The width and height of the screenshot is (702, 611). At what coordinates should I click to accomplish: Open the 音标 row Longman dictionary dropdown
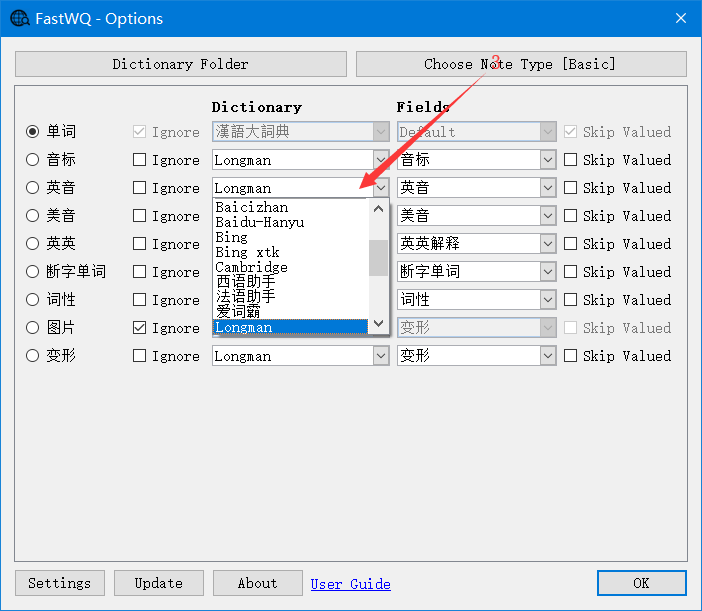(x=381, y=160)
